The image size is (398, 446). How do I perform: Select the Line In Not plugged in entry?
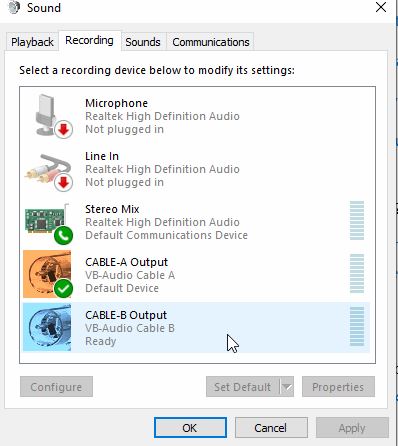point(196,170)
